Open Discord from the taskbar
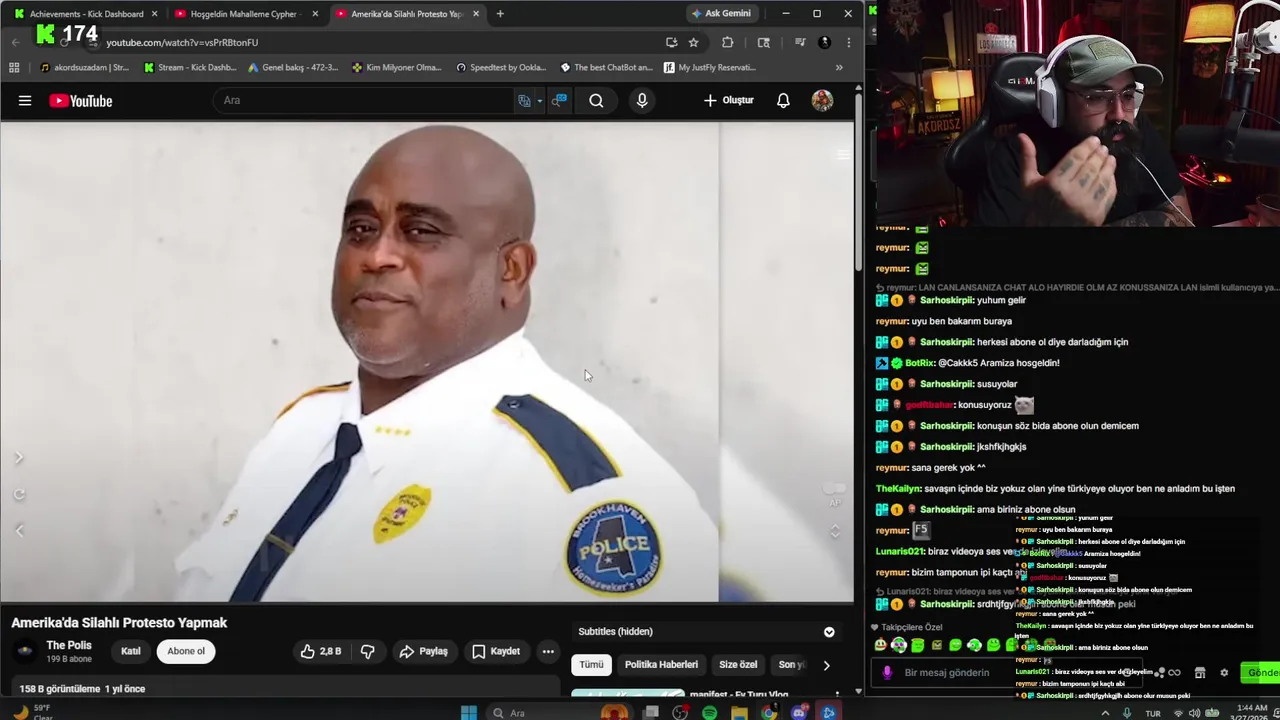 (799, 713)
